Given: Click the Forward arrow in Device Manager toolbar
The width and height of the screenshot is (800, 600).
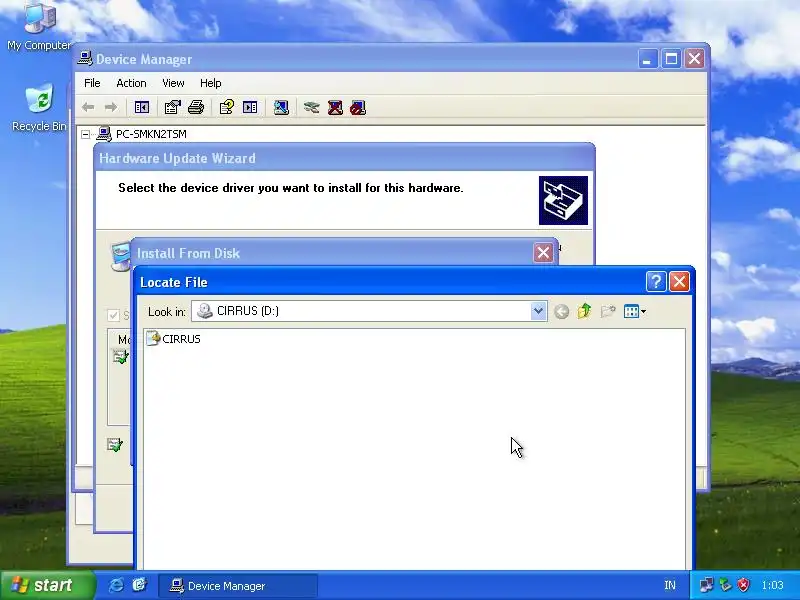Looking at the screenshot, I should coord(111,107).
